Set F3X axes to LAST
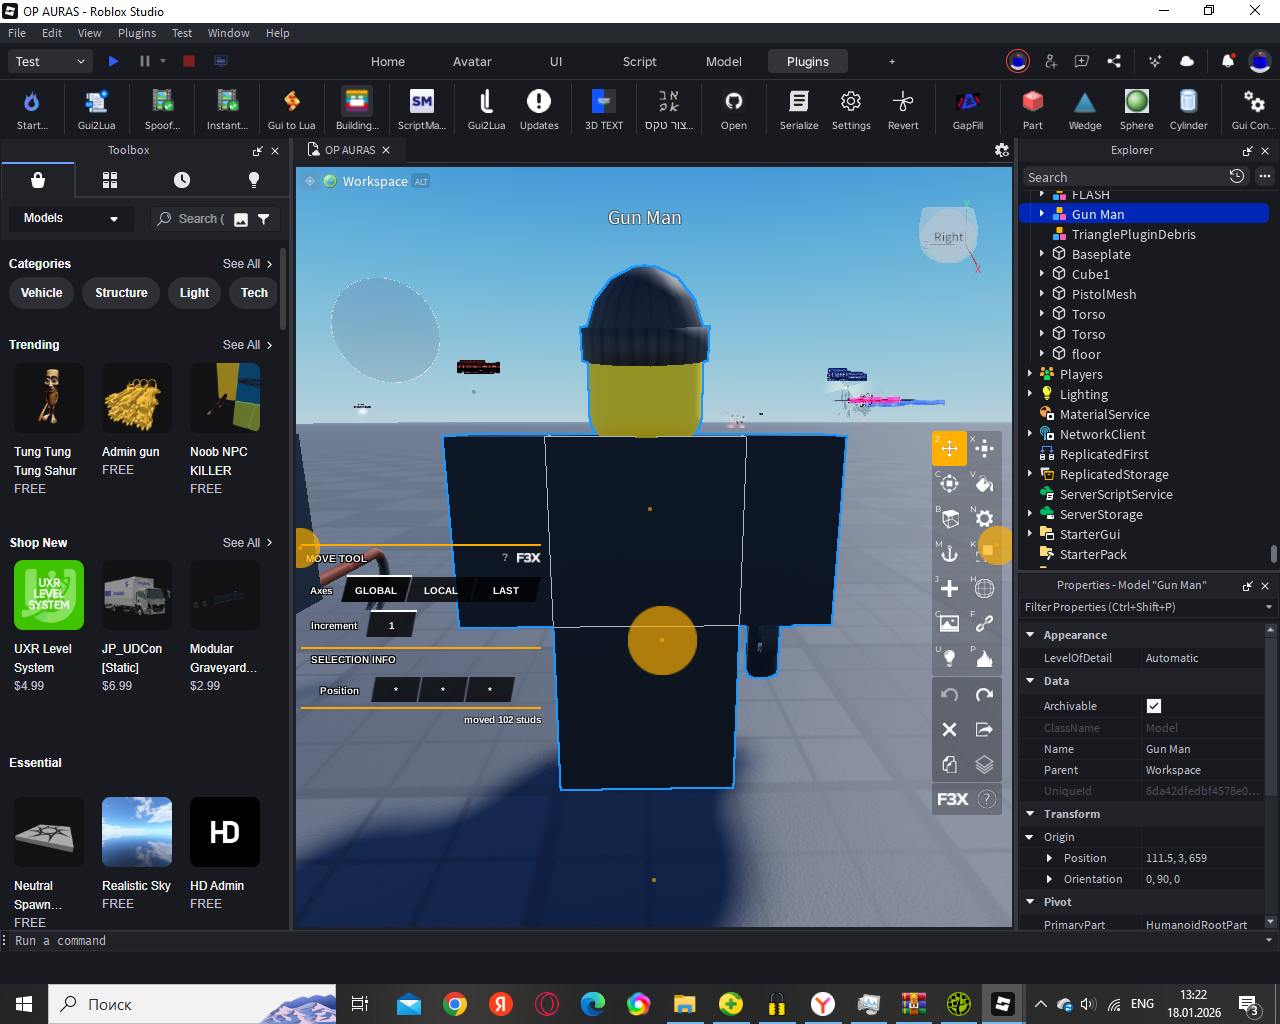This screenshot has width=1280, height=1024. (505, 590)
